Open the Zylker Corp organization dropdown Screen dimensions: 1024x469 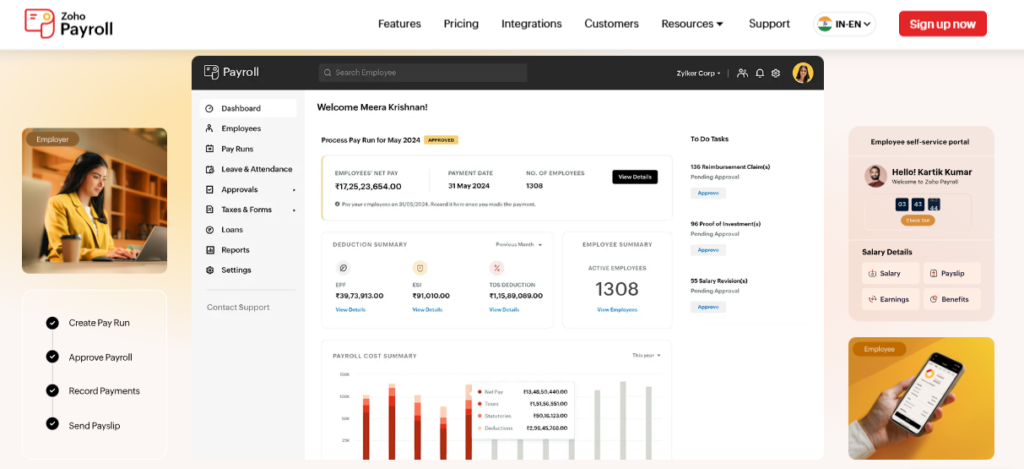698,73
